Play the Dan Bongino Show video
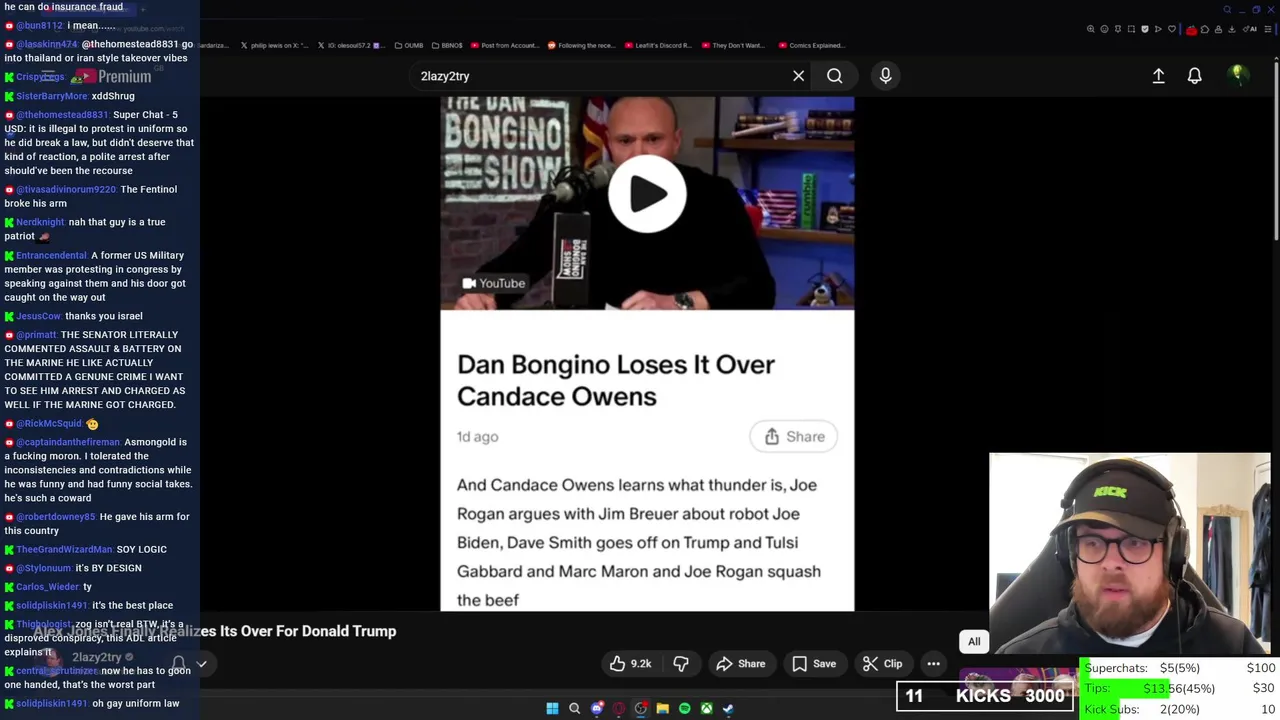 tap(647, 194)
